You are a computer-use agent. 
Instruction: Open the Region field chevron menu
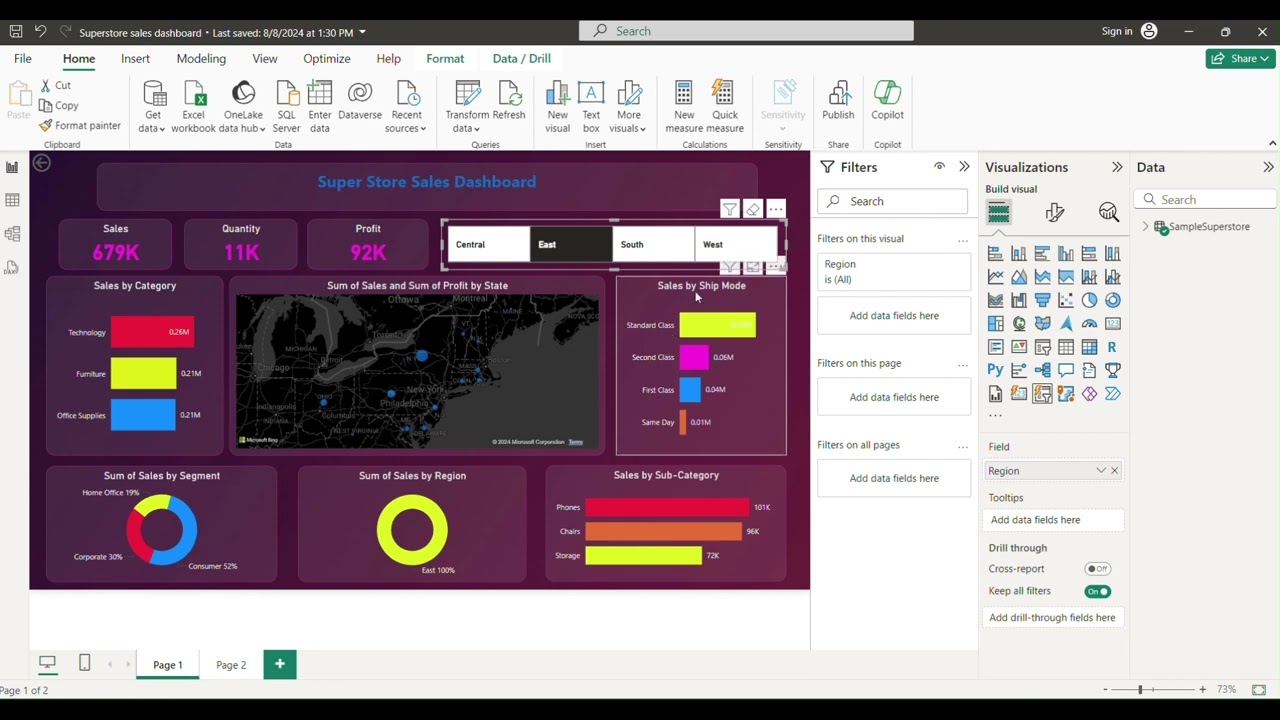pos(1101,471)
